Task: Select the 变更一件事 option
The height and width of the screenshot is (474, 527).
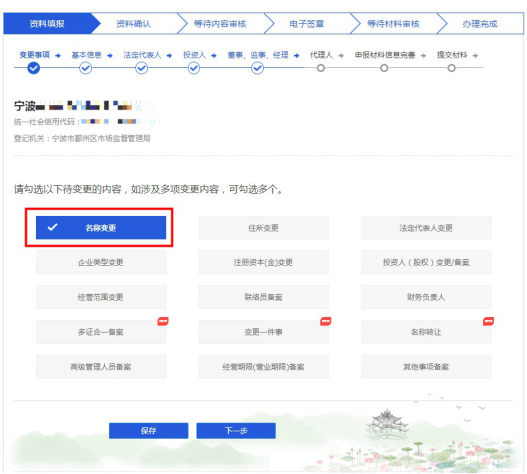Action: [x=264, y=332]
